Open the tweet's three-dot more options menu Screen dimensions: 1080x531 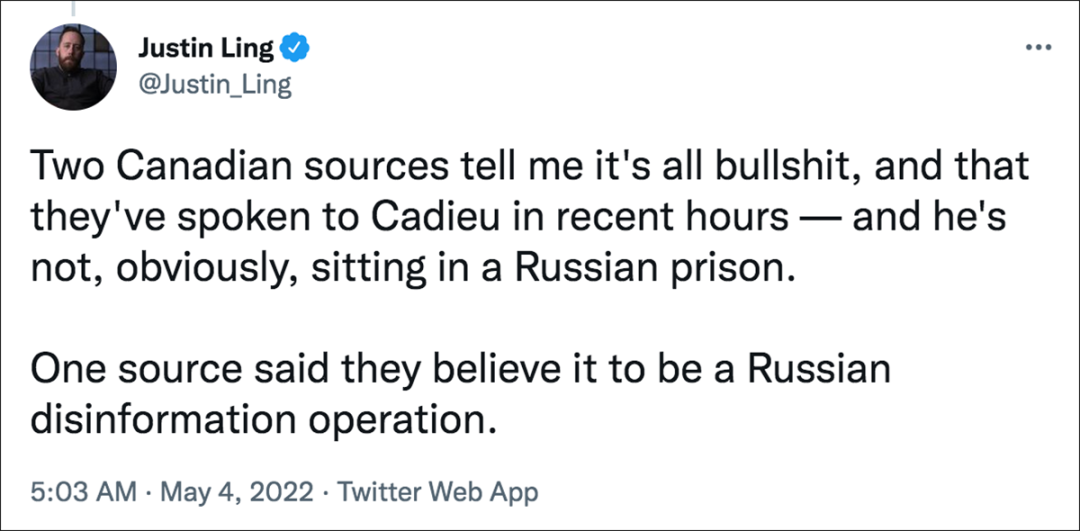click(x=1040, y=47)
